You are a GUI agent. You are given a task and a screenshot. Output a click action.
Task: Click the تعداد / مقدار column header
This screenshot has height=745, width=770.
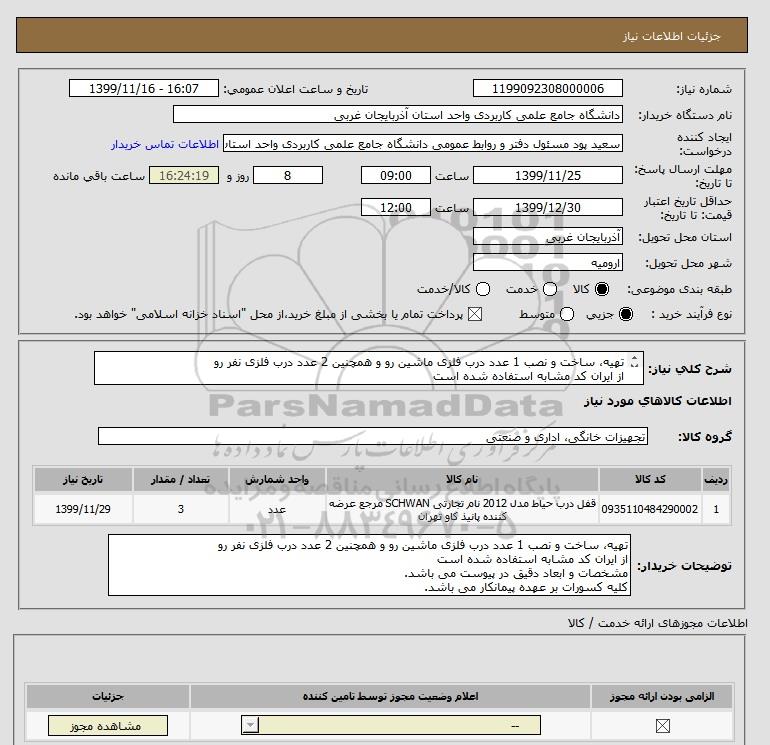181,479
